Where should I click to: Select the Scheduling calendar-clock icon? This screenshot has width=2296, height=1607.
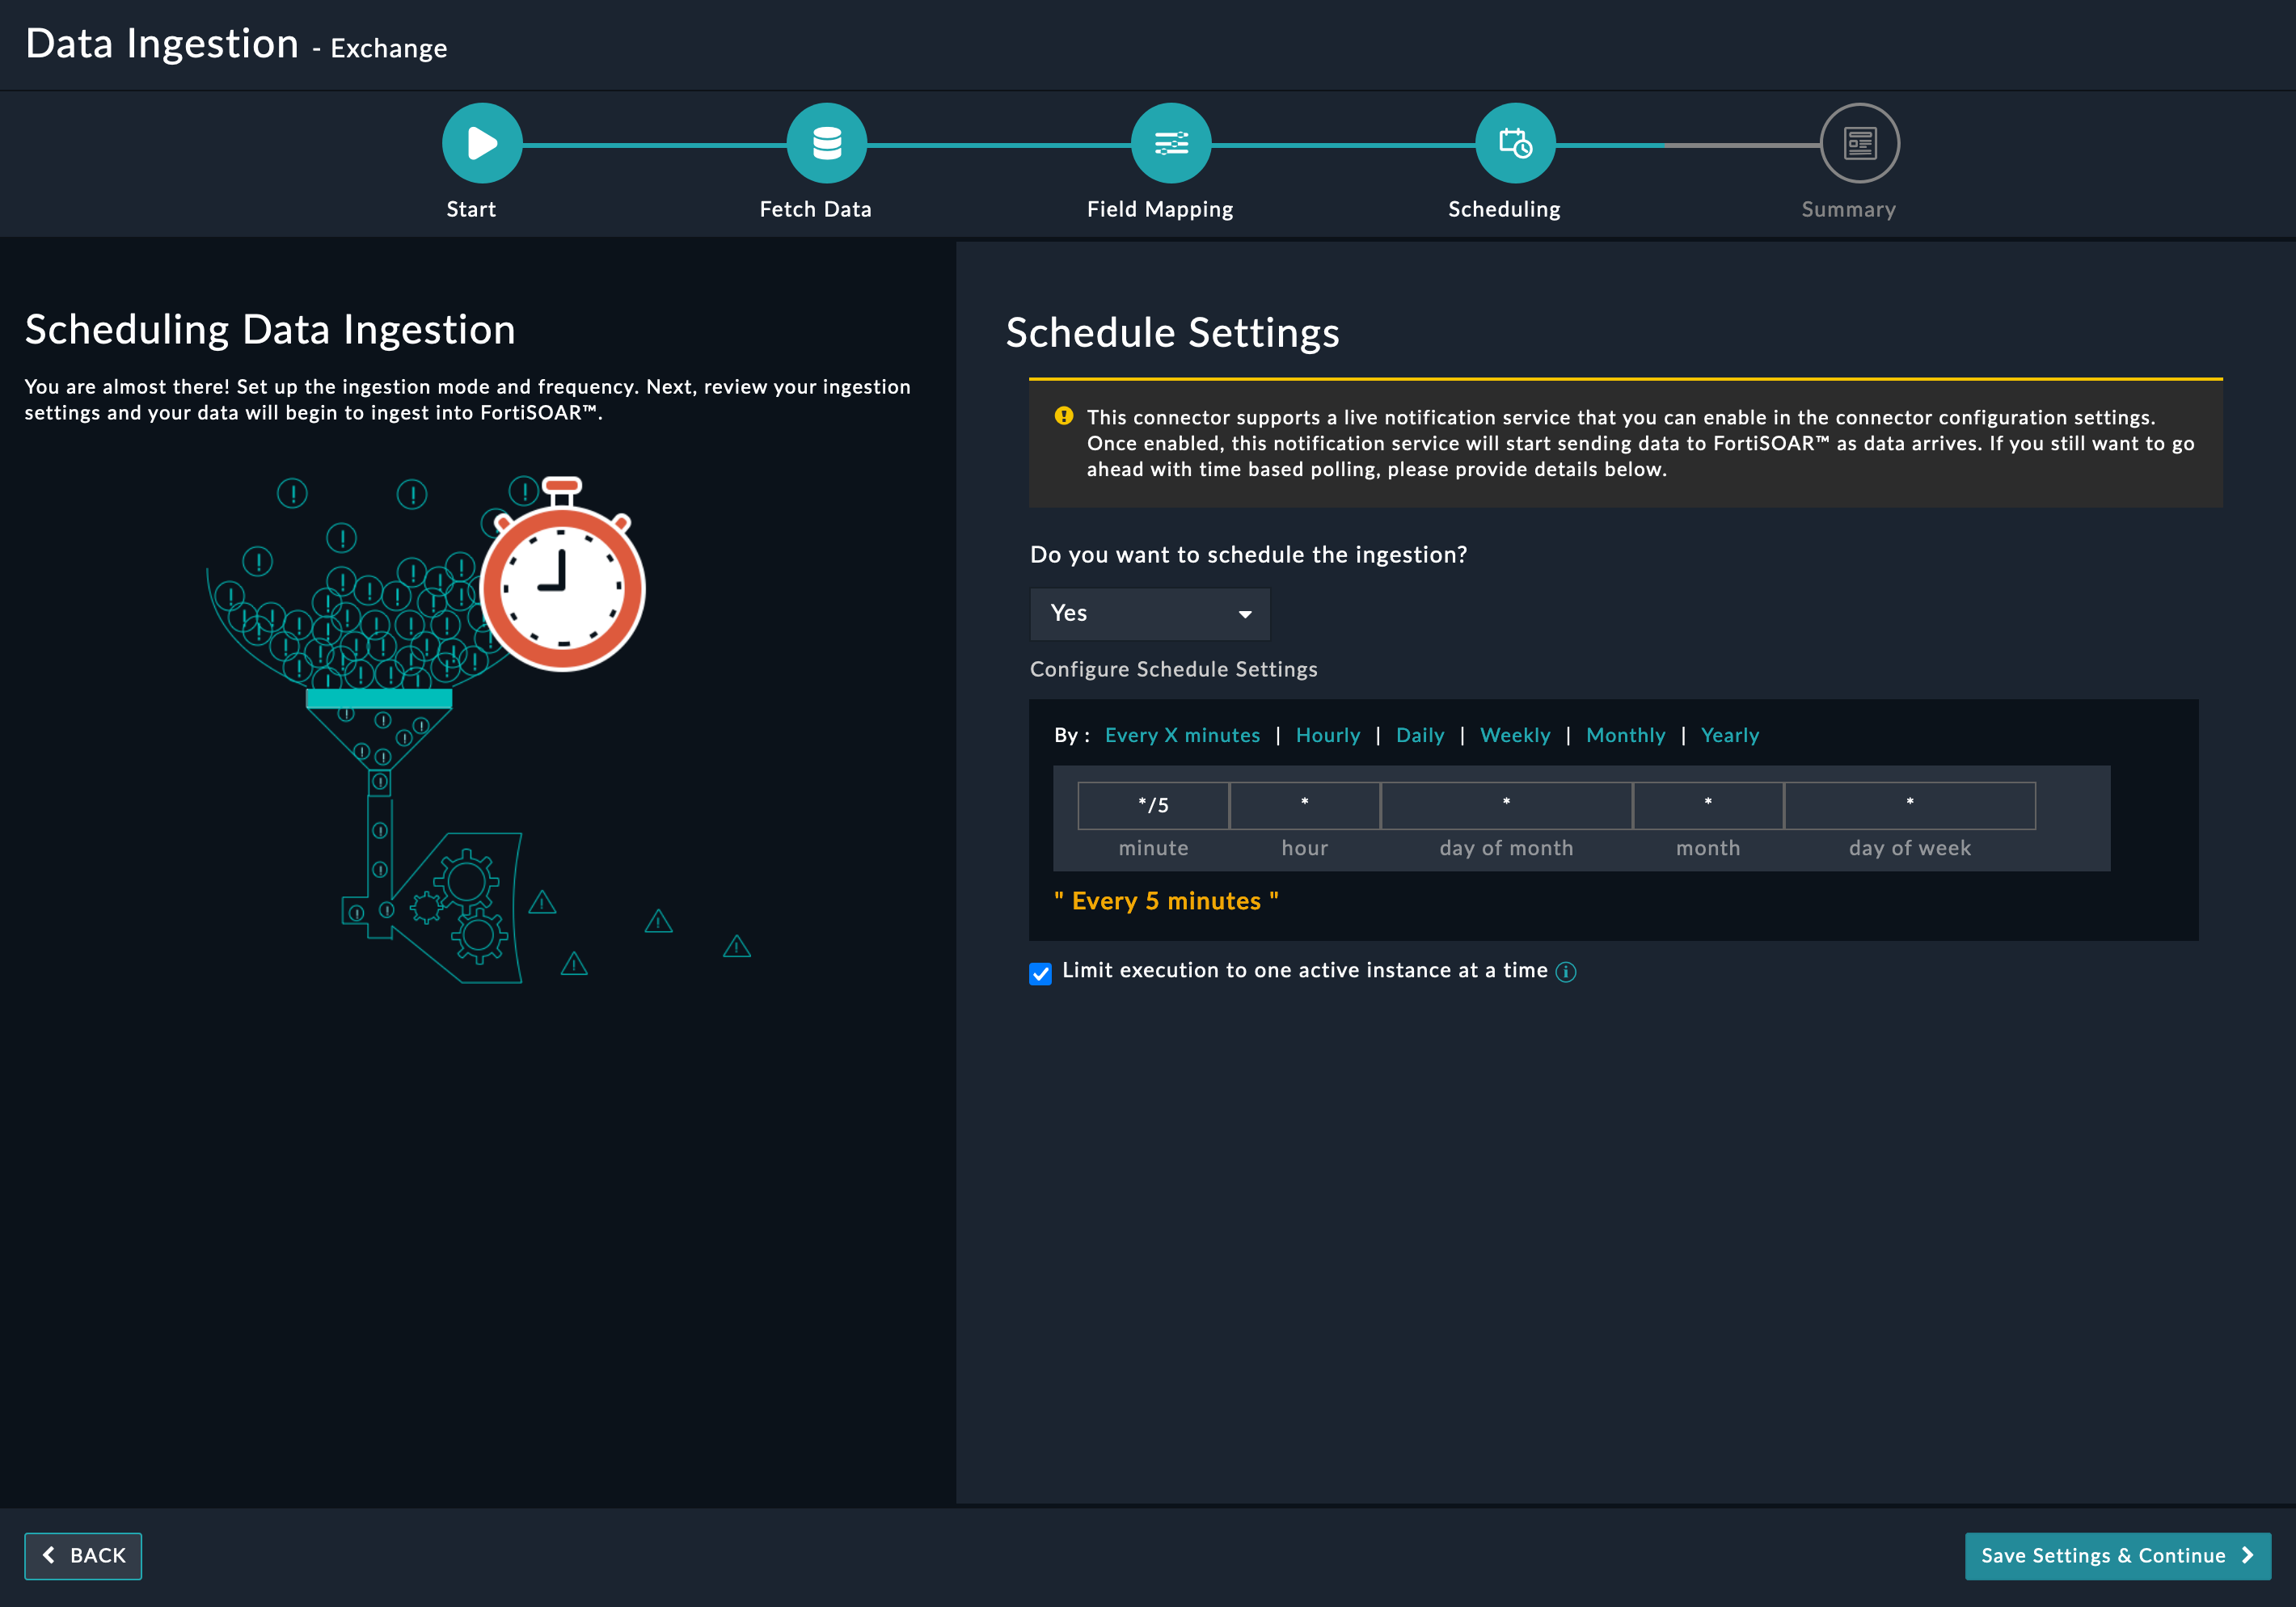point(1515,143)
